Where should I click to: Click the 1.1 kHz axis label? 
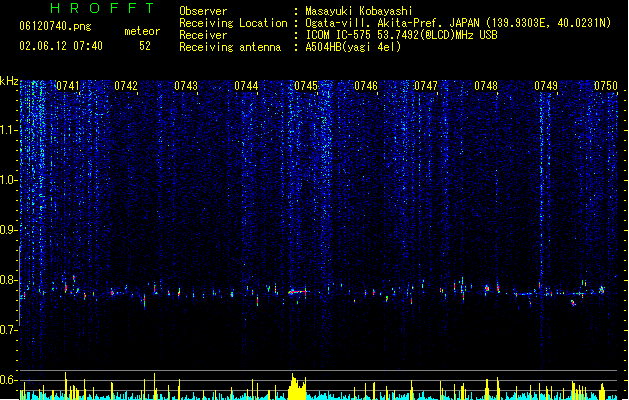9,130
